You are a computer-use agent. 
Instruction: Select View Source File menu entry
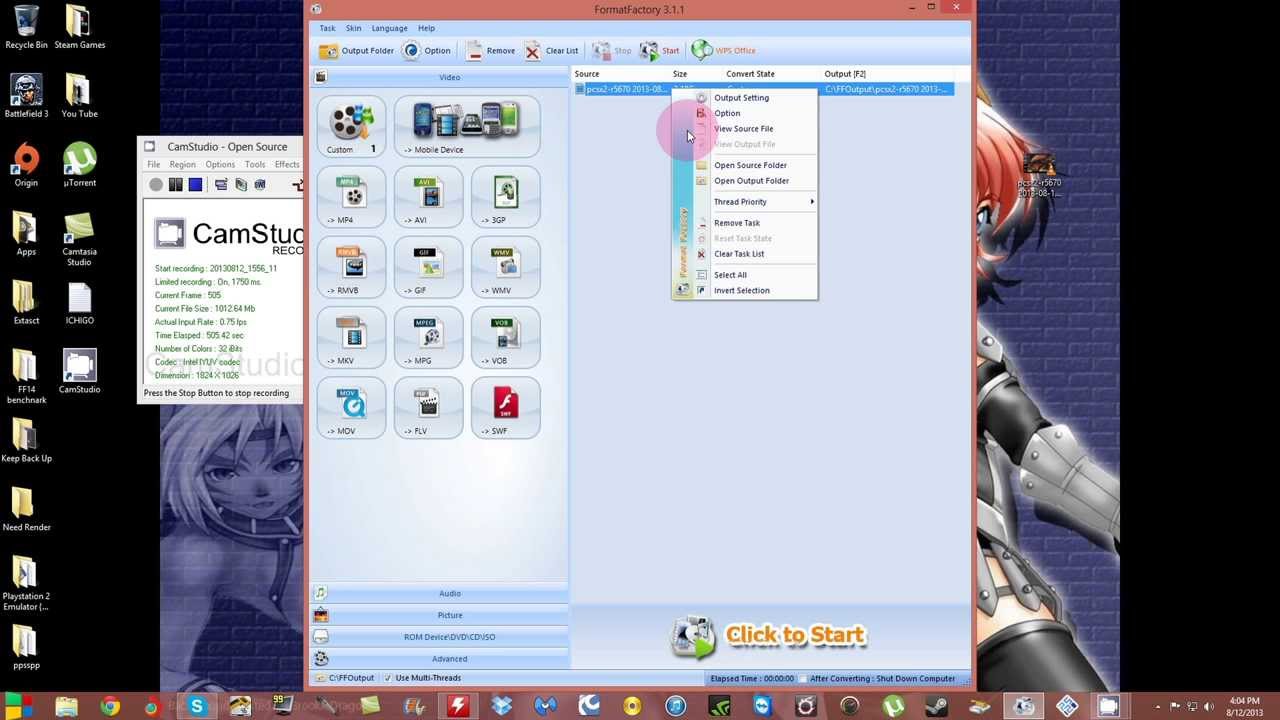click(745, 129)
